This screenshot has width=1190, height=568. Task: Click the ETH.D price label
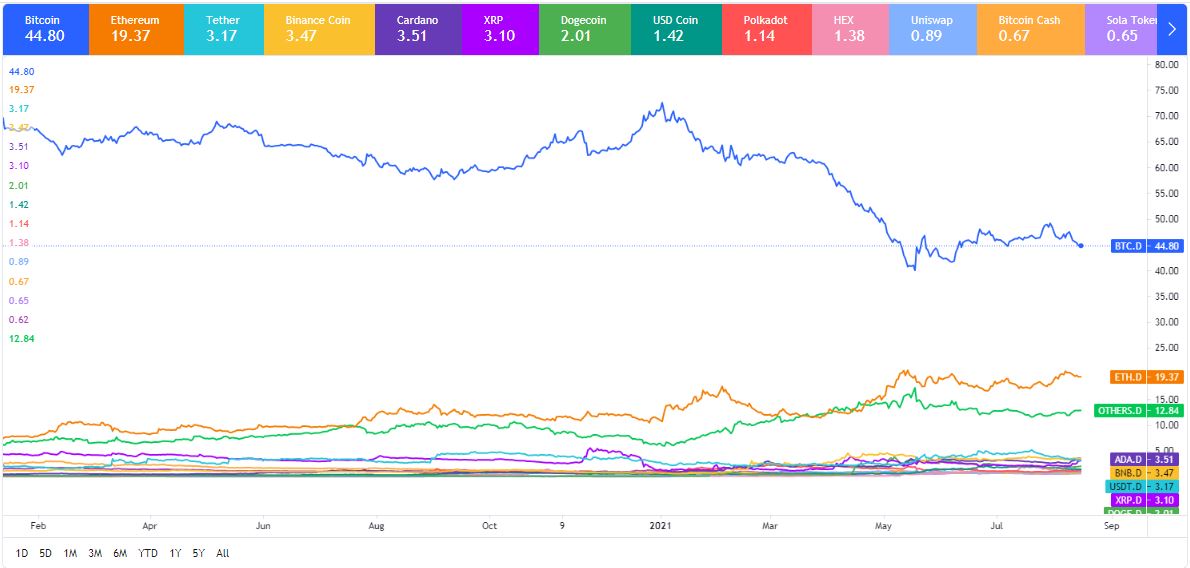pos(1146,377)
